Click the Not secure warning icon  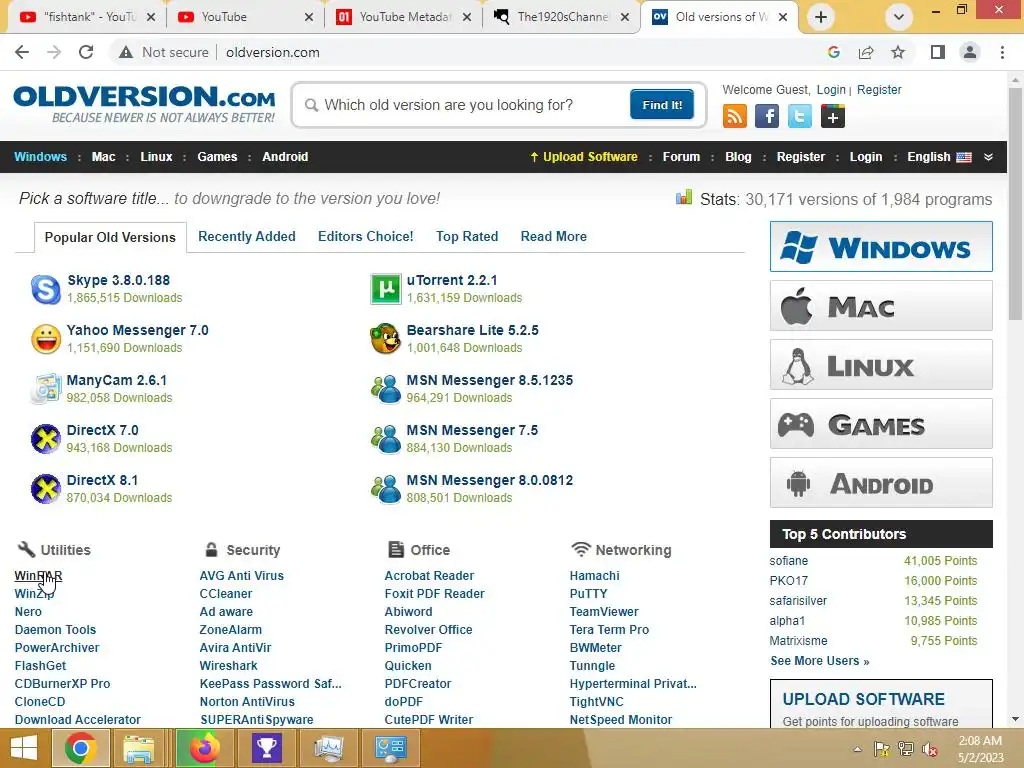tap(126, 52)
